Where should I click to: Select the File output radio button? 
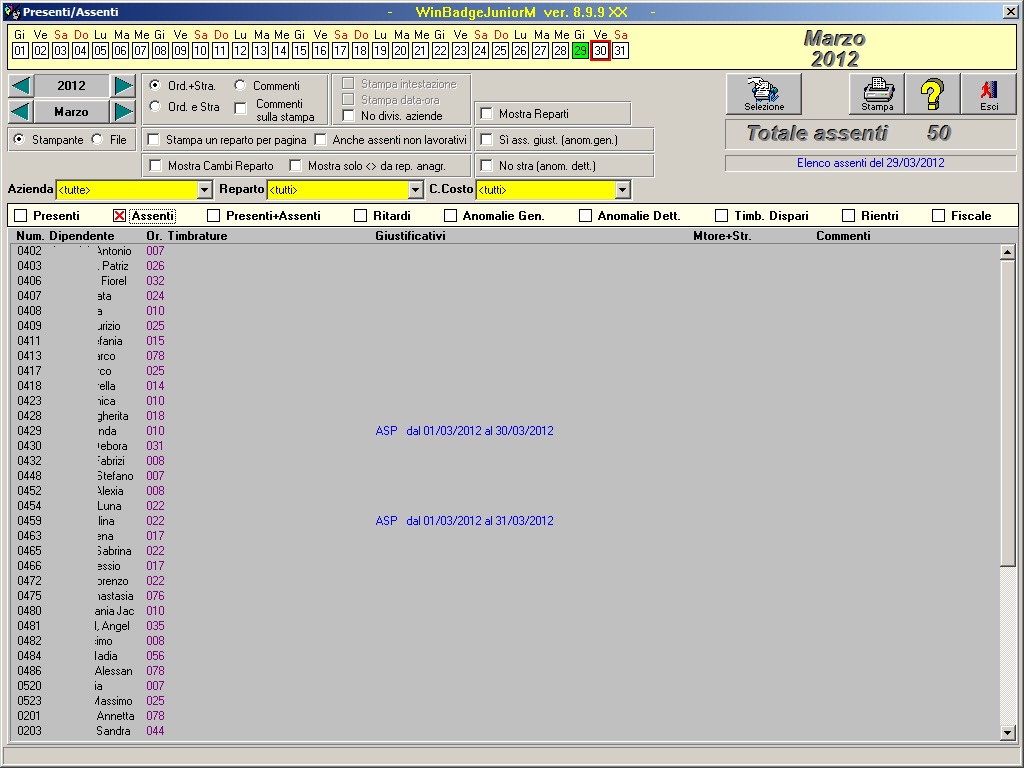100,140
